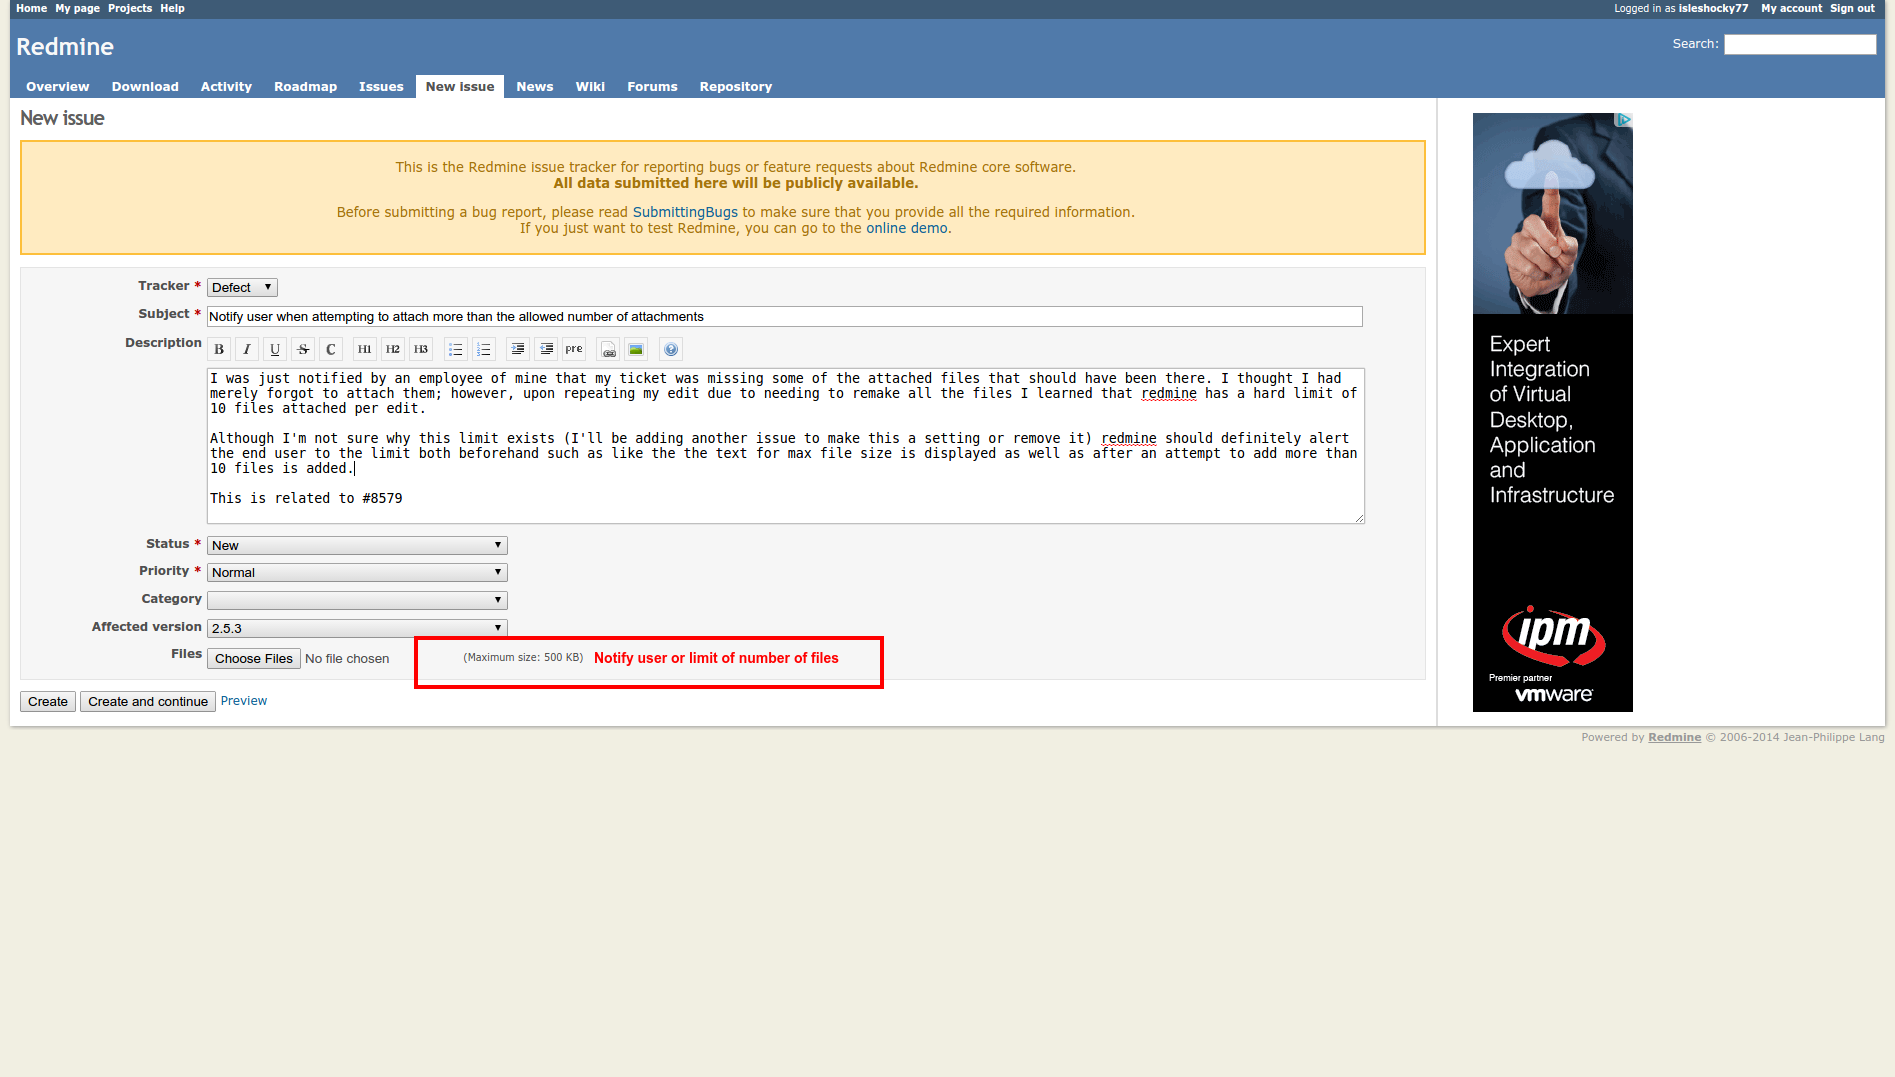Insert wiki page link icon

pos(608,349)
